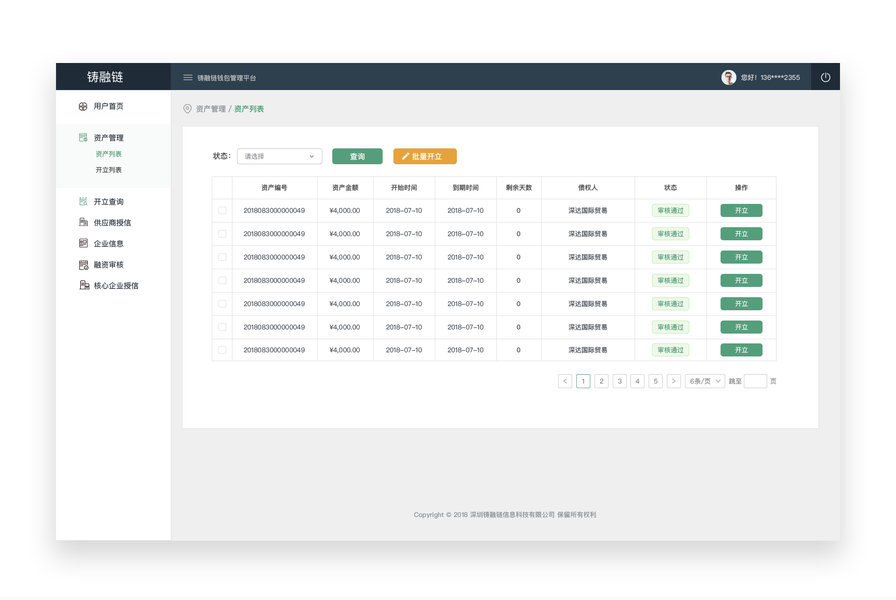Viewport: 896px width, 600px height.
Task: Click the 资产编号 column header
Action: pos(274,187)
